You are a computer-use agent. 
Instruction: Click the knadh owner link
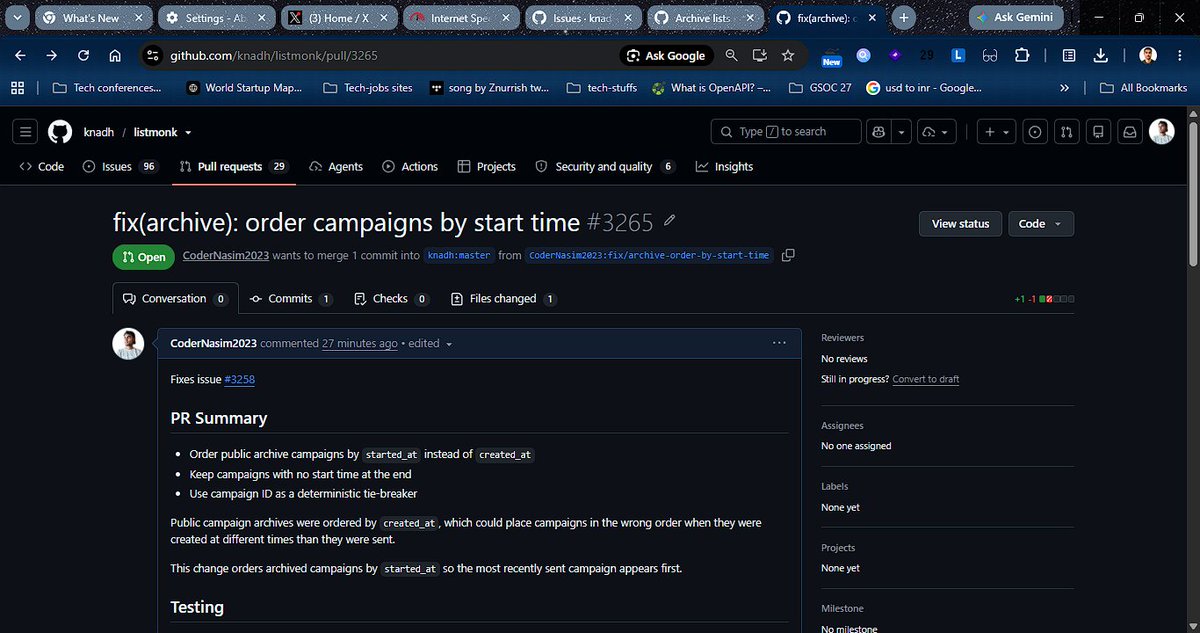click(100, 133)
